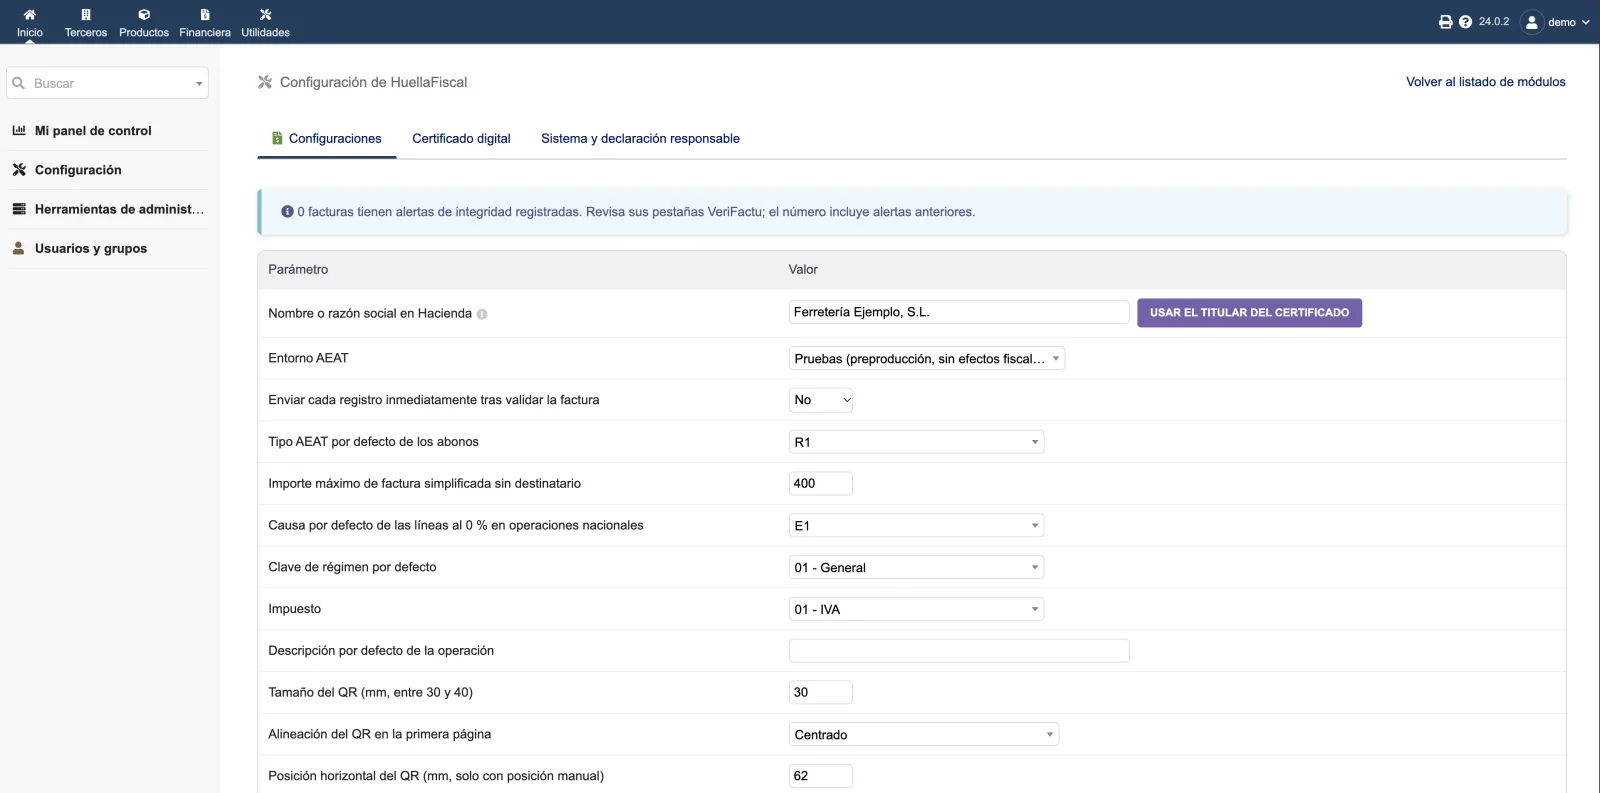Open the Clave de régimen dropdown

point(916,567)
